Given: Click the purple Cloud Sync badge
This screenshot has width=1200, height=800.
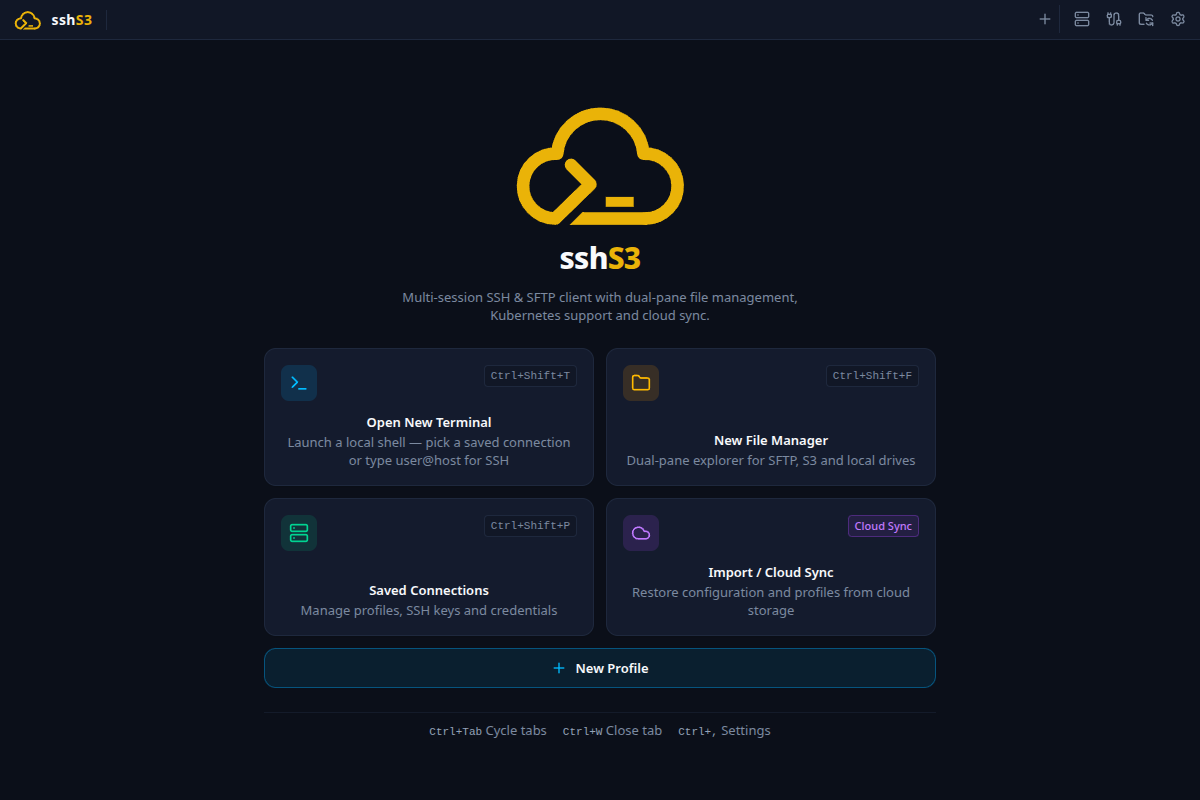Looking at the screenshot, I should 883,526.
